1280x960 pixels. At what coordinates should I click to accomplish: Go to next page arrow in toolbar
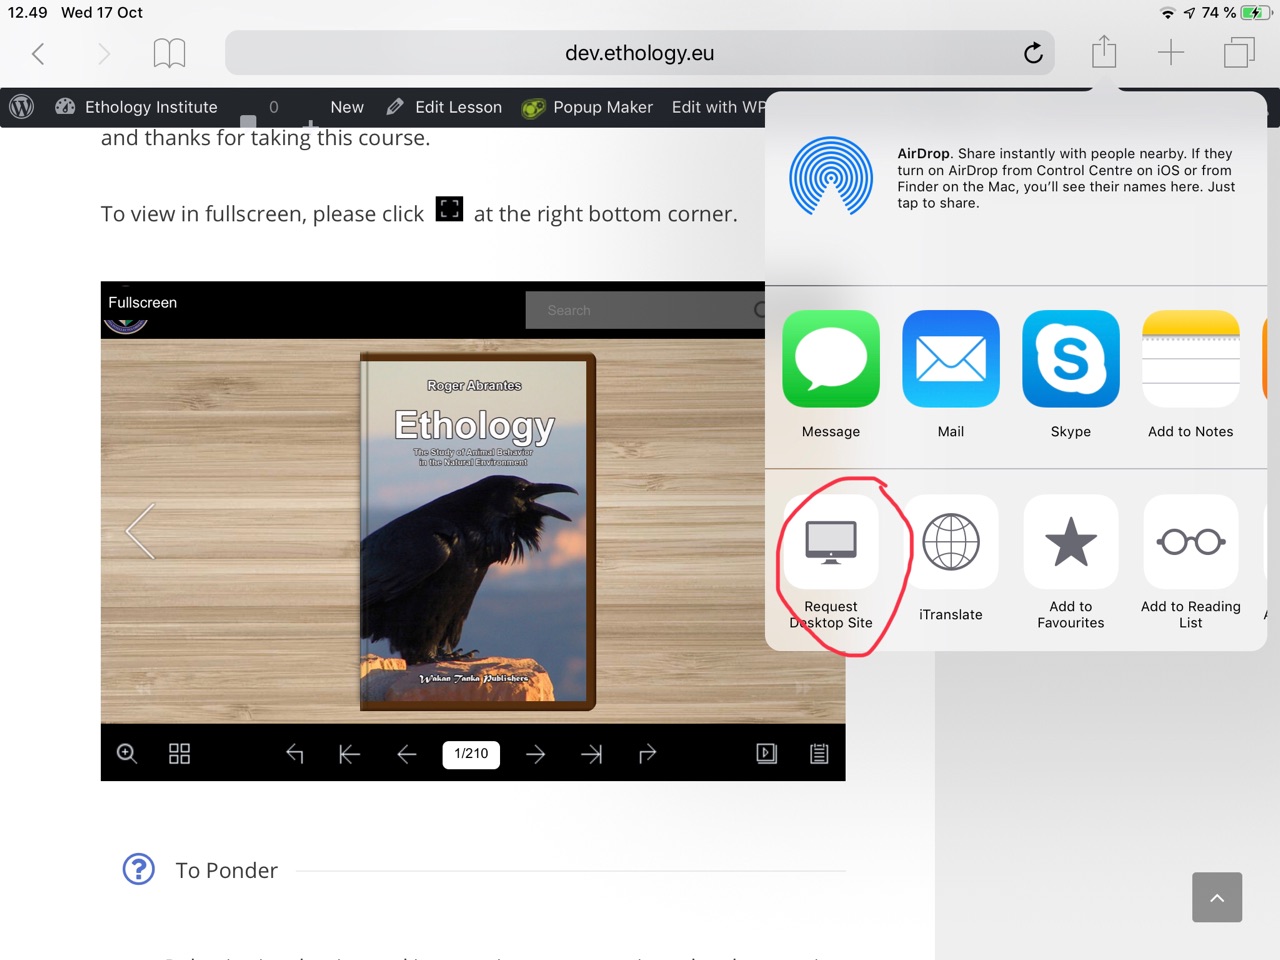tap(536, 753)
